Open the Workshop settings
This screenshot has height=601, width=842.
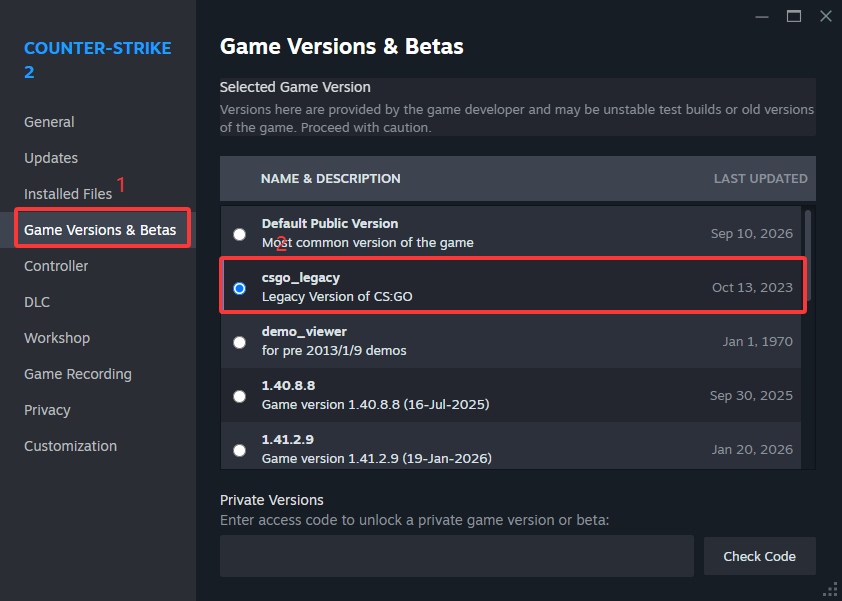click(57, 338)
